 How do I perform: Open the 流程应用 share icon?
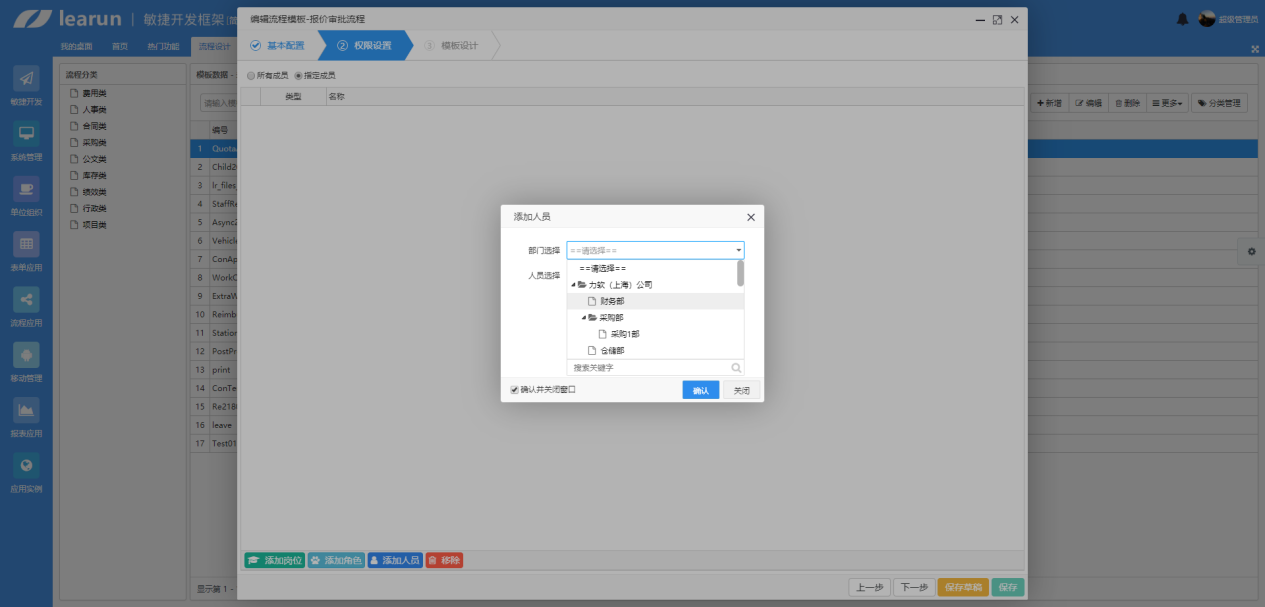tap(26, 299)
